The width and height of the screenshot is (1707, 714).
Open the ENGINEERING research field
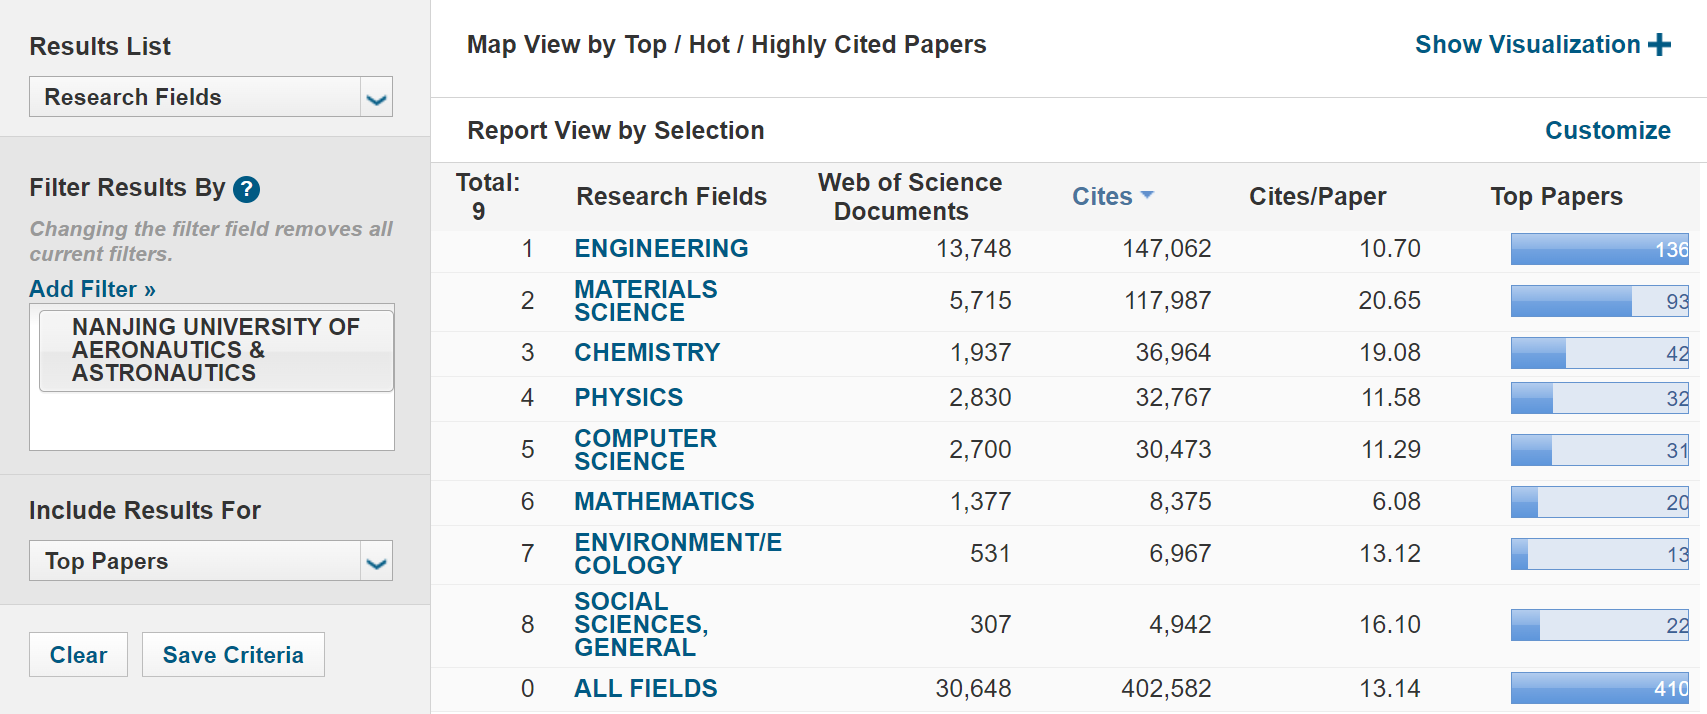661,249
